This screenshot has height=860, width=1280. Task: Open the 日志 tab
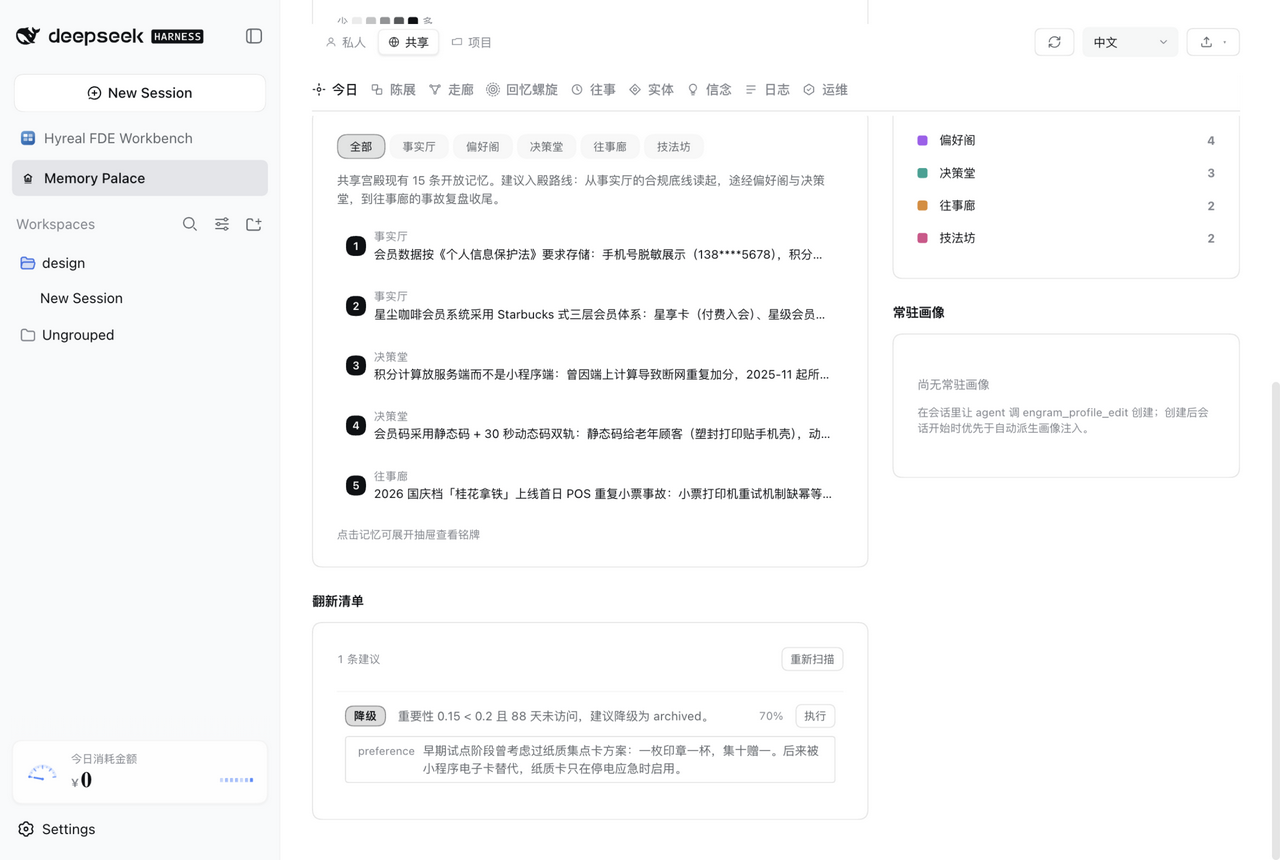point(767,90)
